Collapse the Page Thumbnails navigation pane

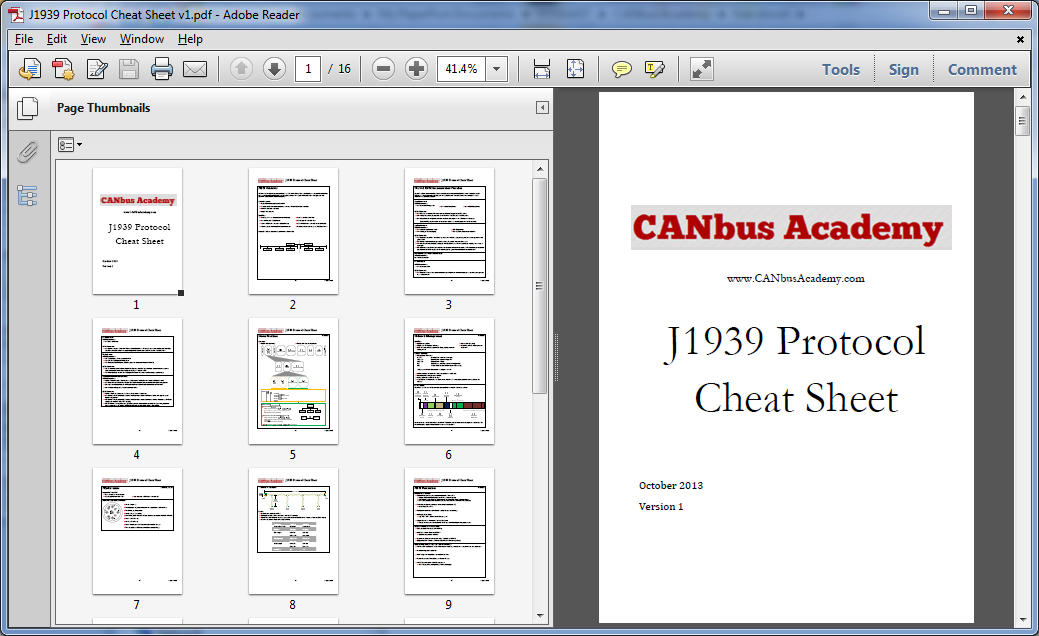(542, 108)
